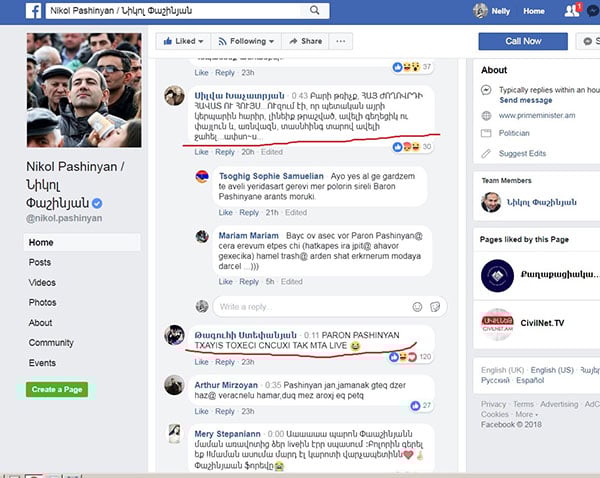The width and height of the screenshot is (600, 478).
Task: Click the Send message link
Action: coord(525,100)
